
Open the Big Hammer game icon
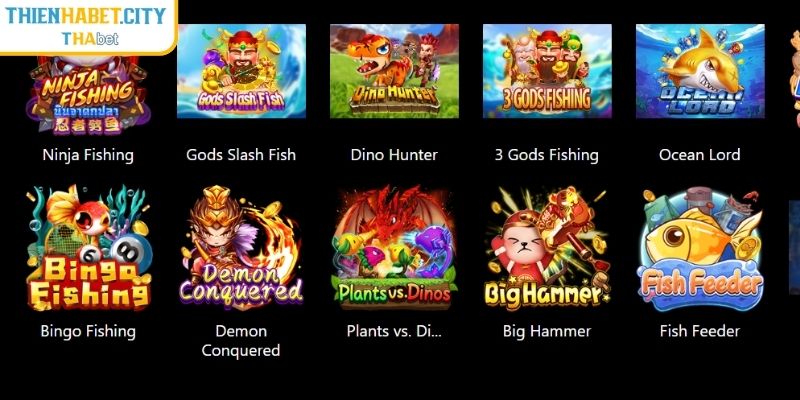coord(547,247)
